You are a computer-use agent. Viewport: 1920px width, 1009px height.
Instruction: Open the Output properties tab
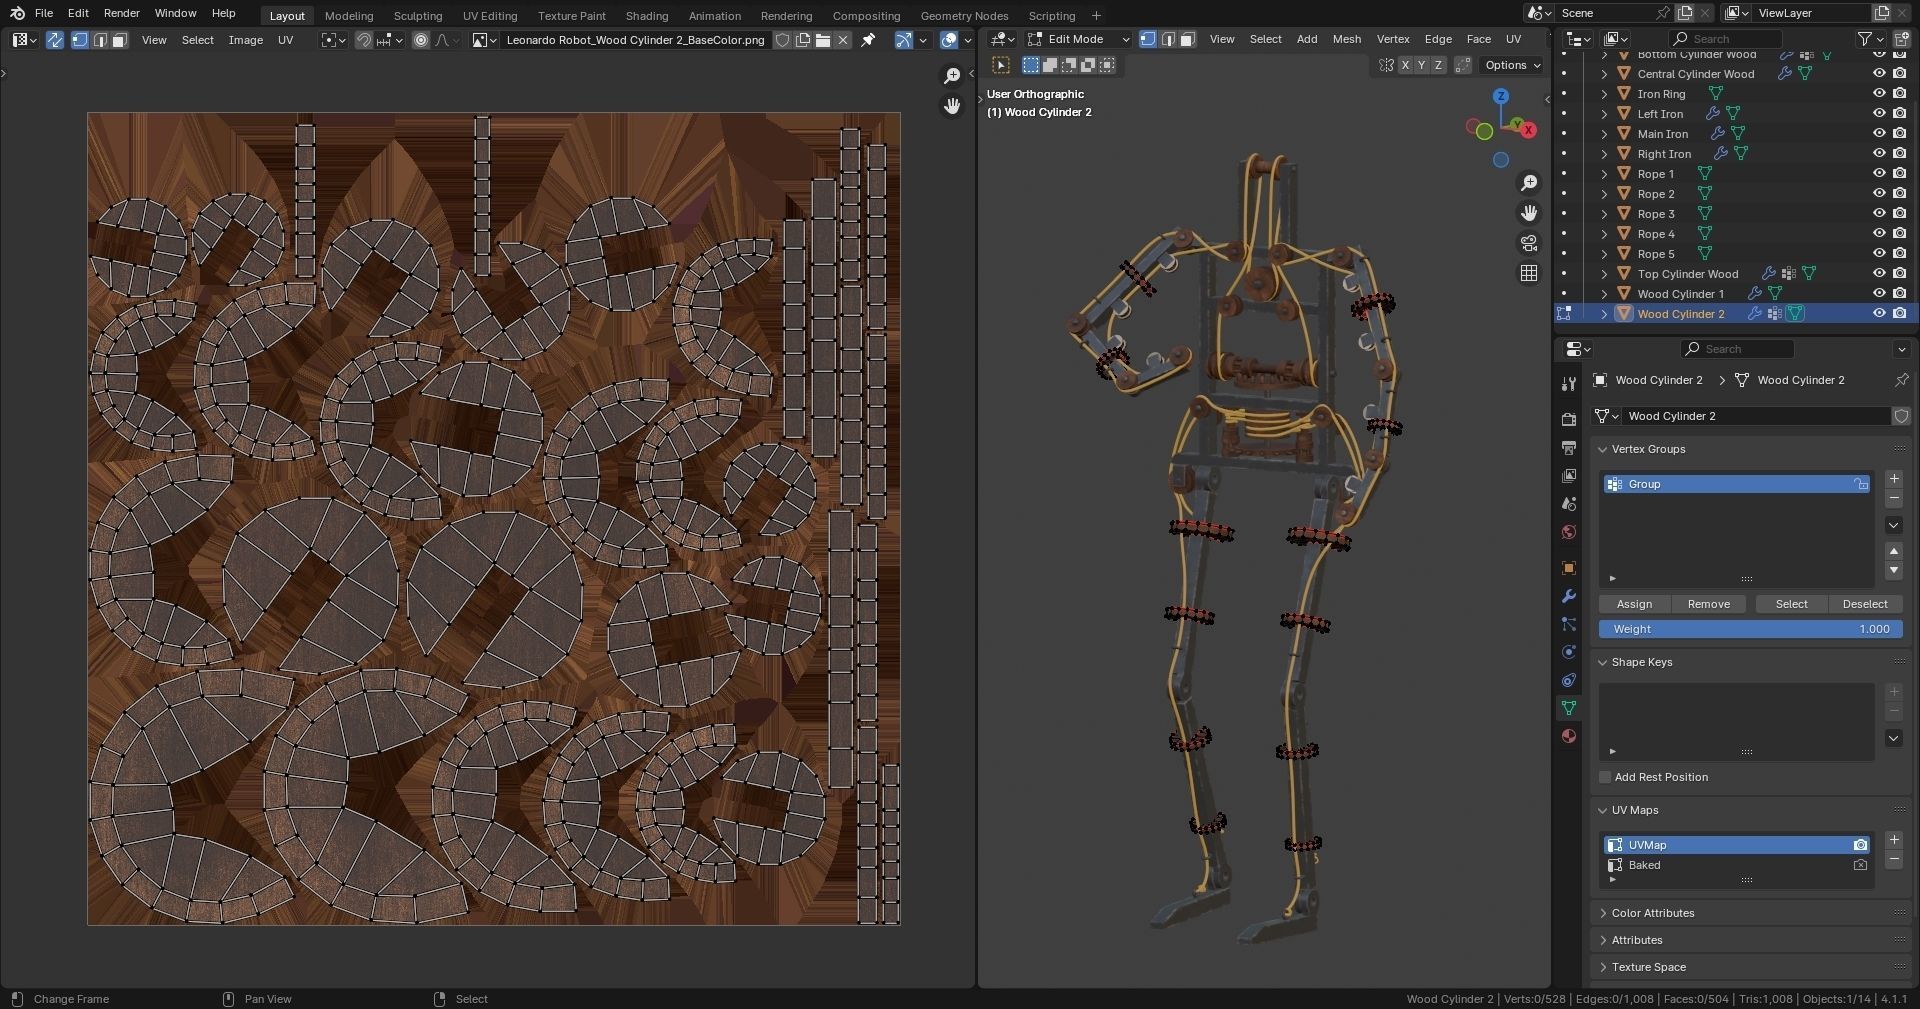(1568, 447)
